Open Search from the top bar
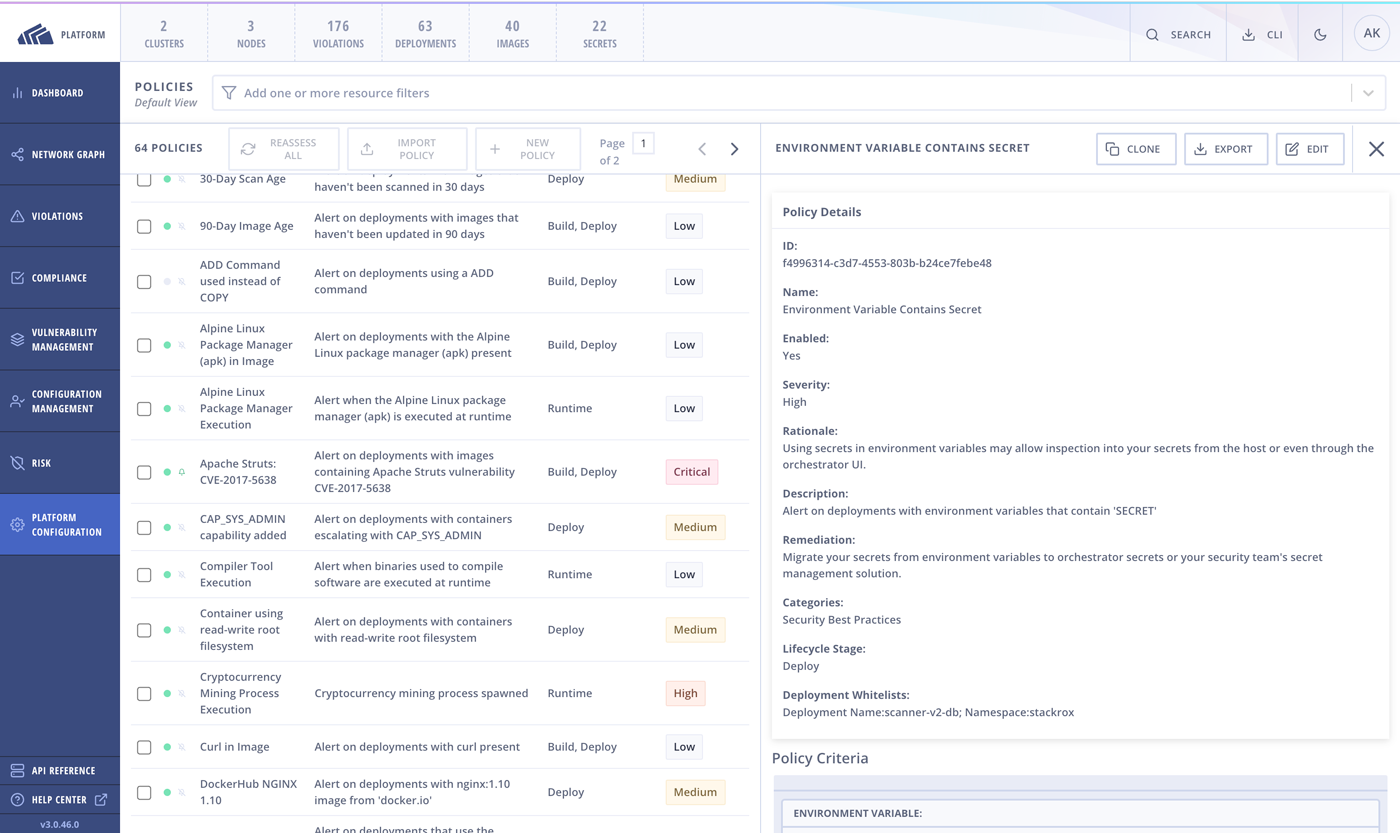This screenshot has height=833, width=1400. 1178,33
